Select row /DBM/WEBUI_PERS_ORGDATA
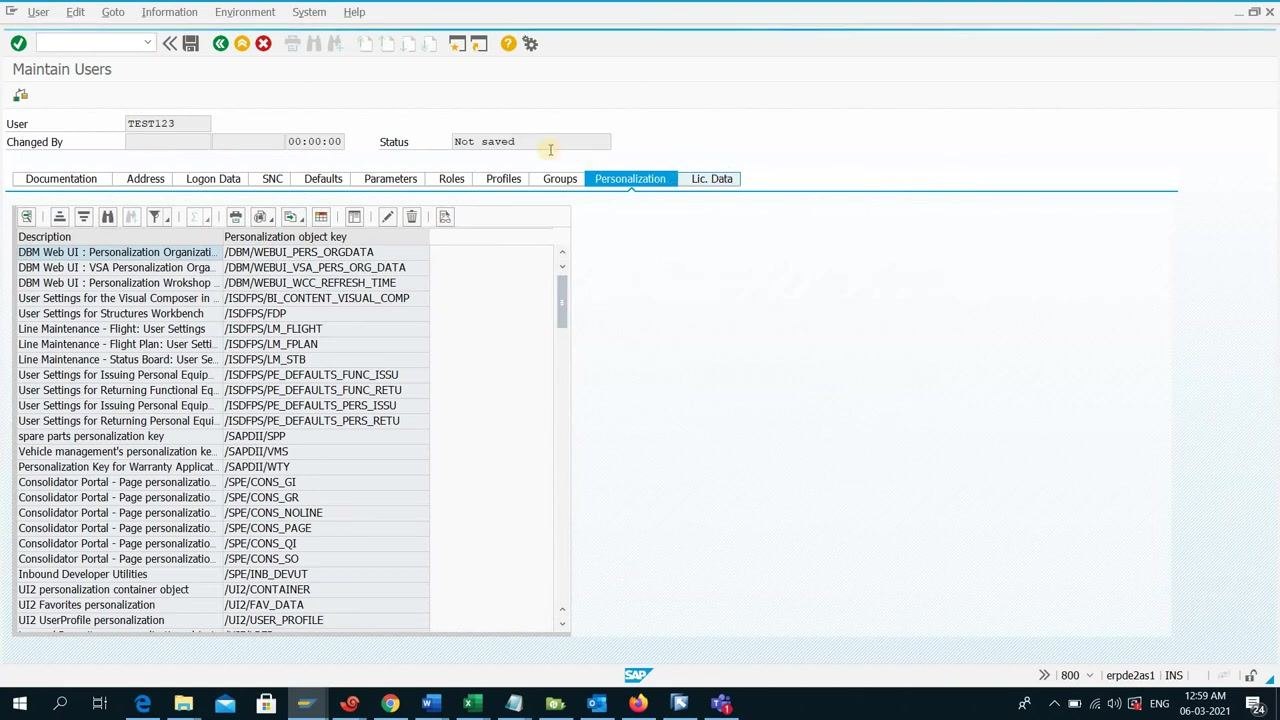This screenshot has width=1280, height=720. (x=222, y=252)
